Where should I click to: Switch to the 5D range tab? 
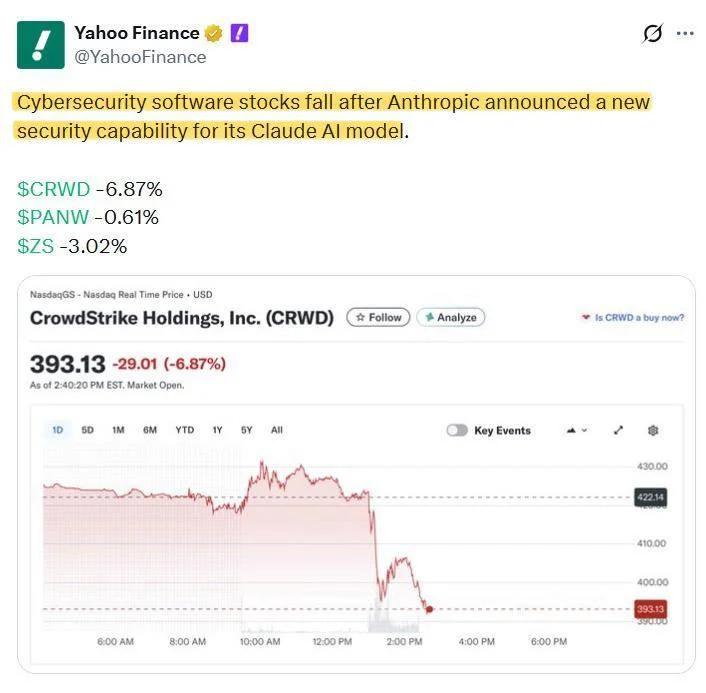tap(87, 430)
